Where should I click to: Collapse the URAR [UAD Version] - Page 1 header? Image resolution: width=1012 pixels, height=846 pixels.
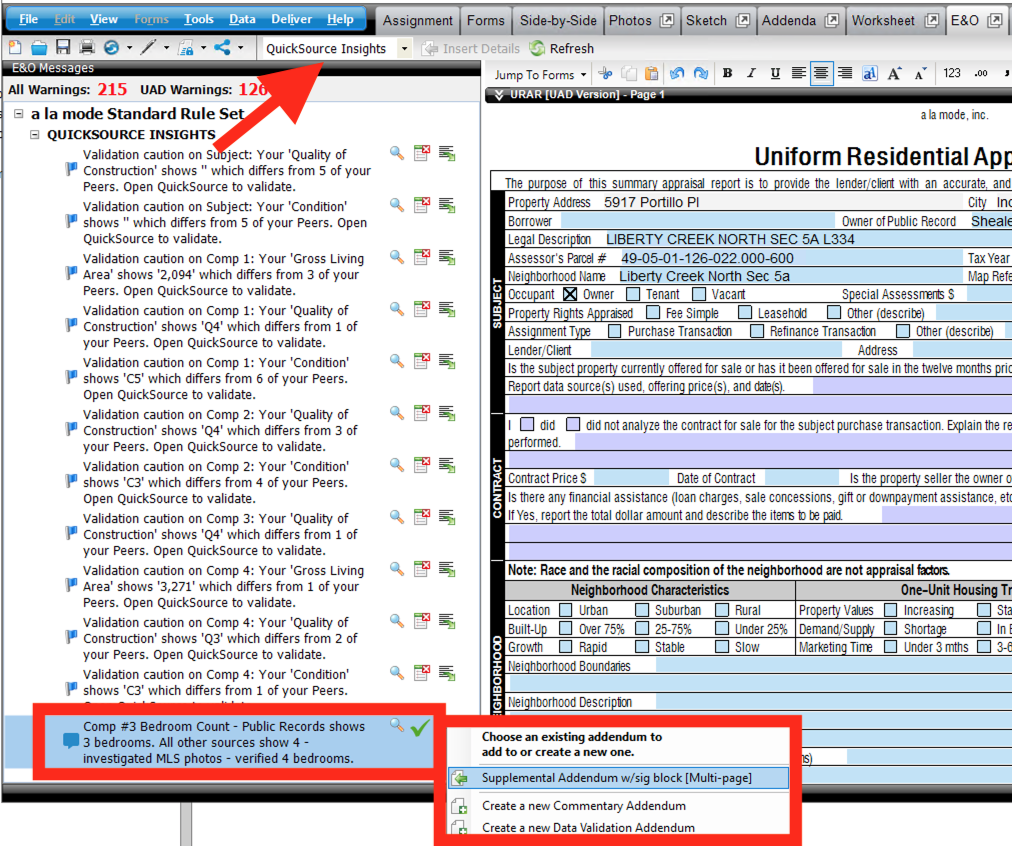[x=499, y=95]
